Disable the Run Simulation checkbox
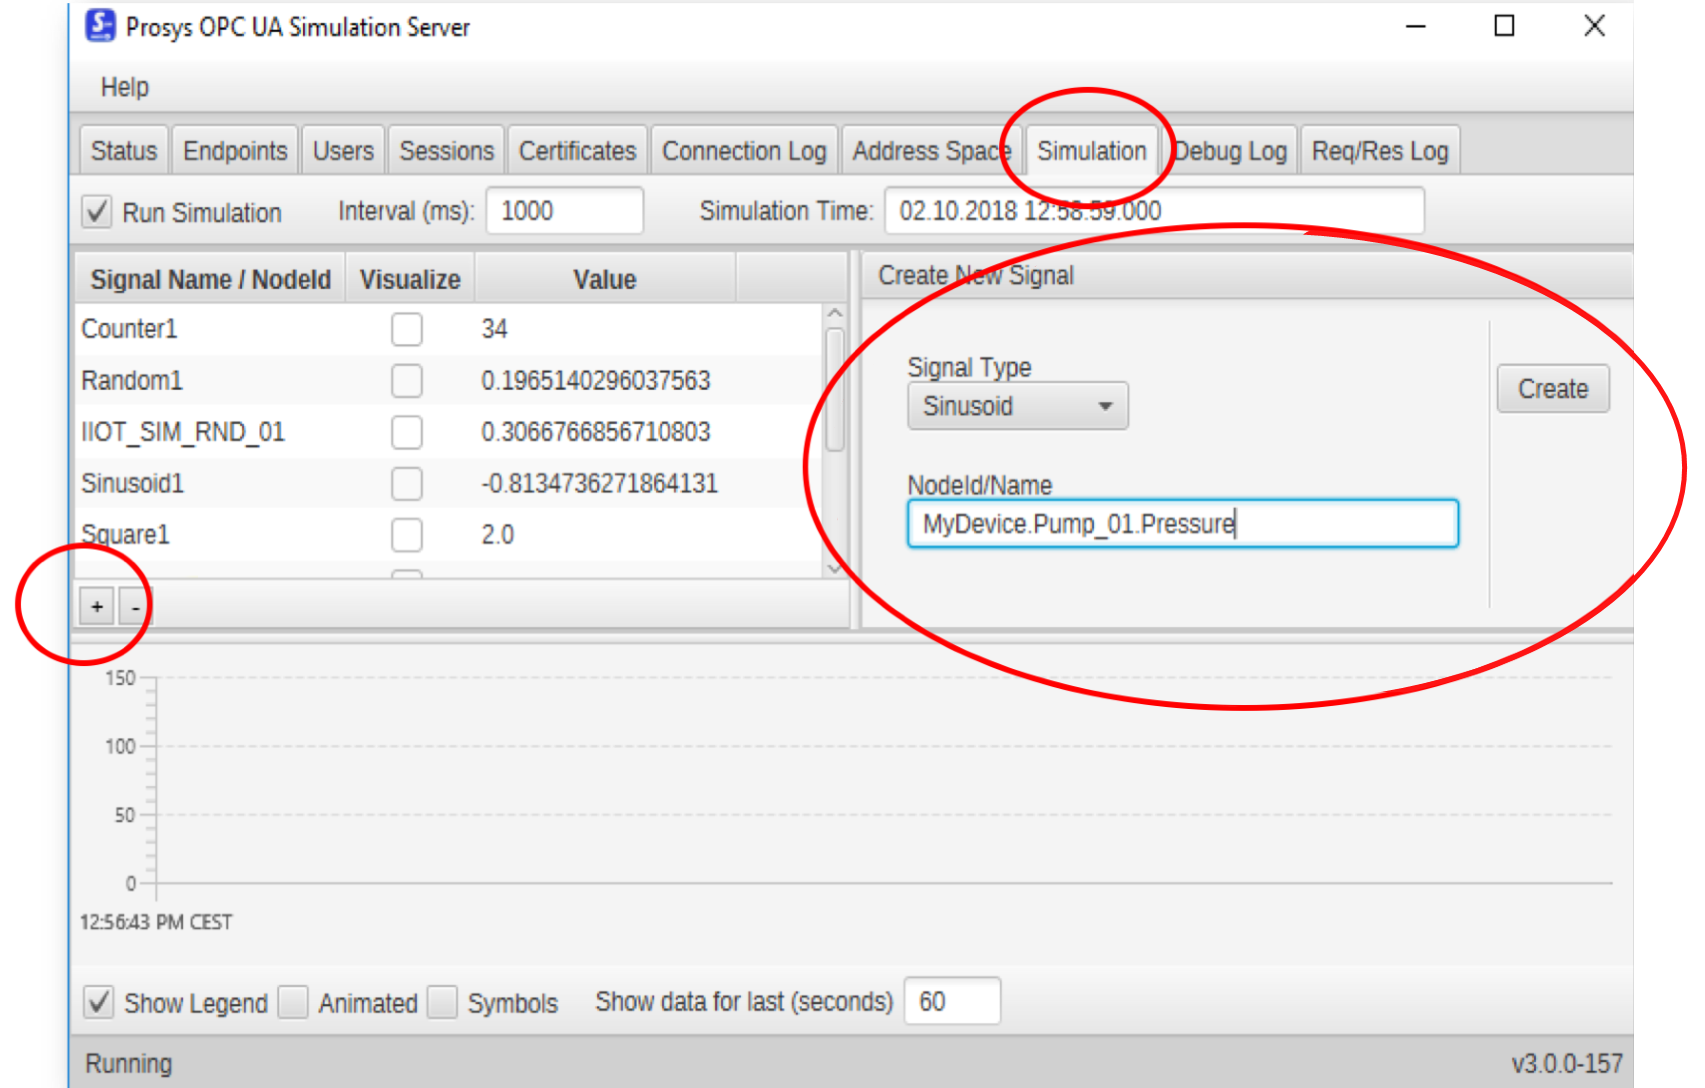The height and width of the screenshot is (1088, 1705). (97, 212)
